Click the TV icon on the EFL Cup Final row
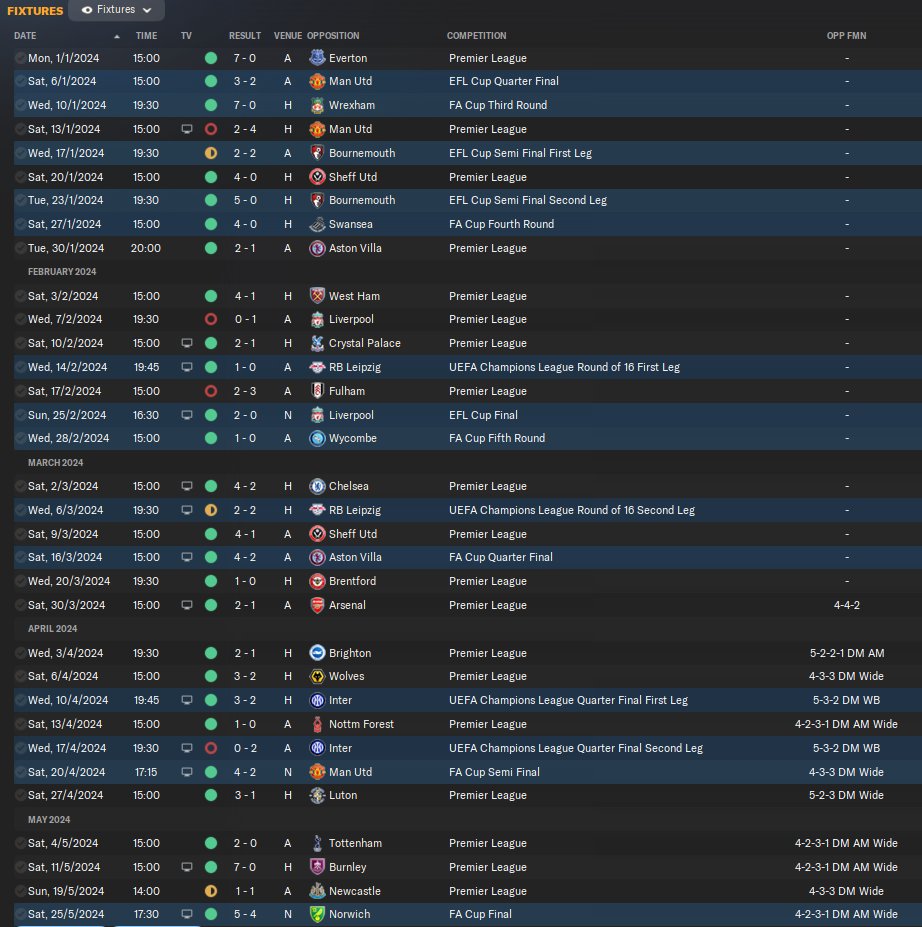Screen dimensions: 922x927 [187, 415]
